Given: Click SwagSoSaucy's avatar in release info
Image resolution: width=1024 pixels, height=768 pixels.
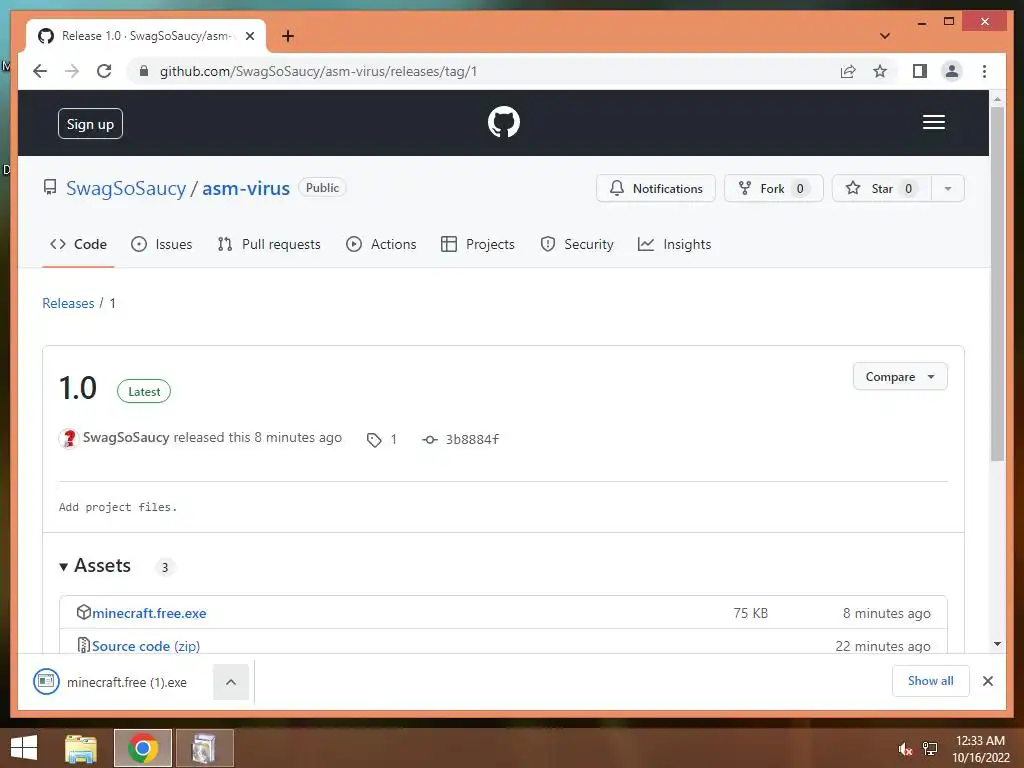Looking at the screenshot, I should [x=69, y=438].
